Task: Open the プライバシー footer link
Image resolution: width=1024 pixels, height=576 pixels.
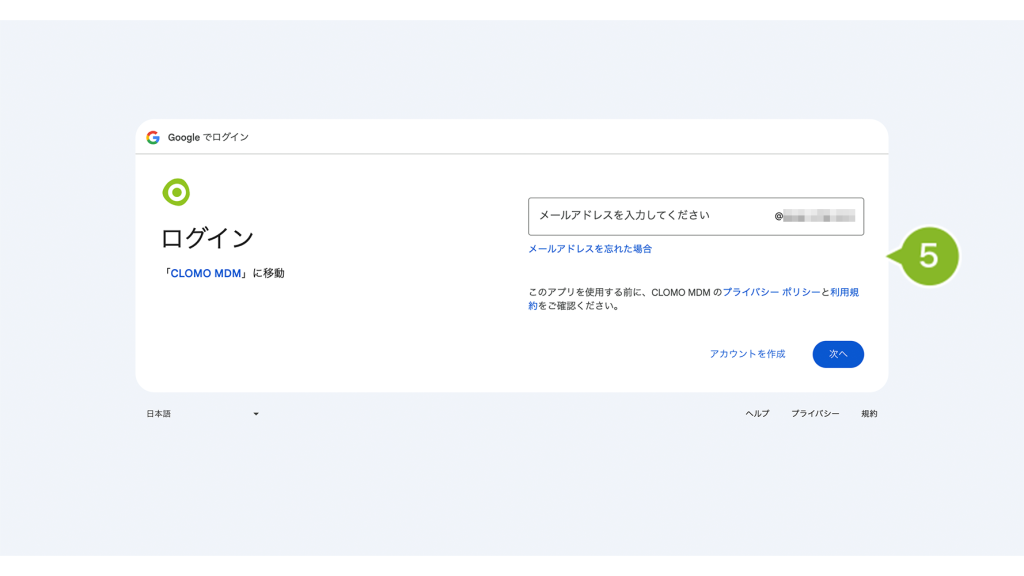Action: point(815,414)
